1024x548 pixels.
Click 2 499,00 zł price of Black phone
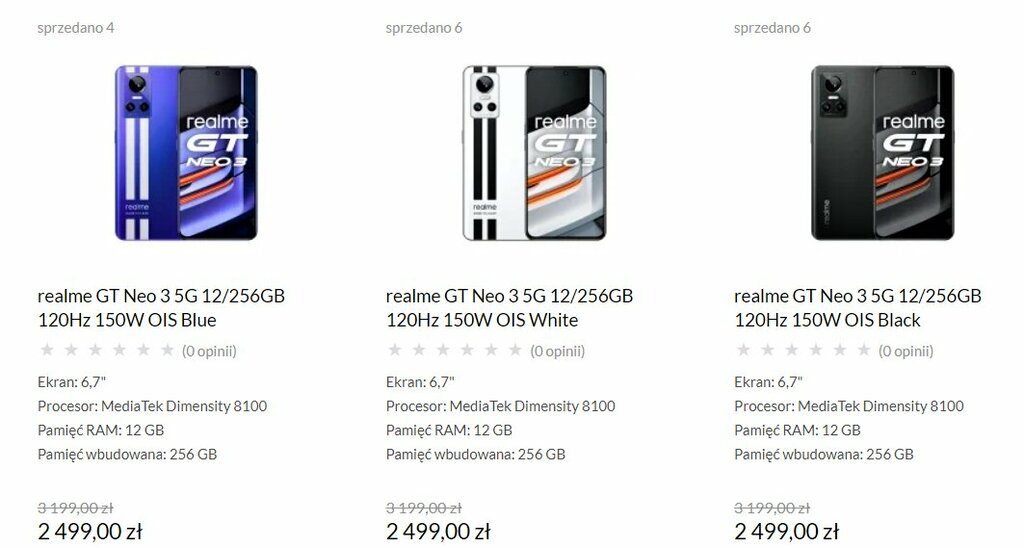[x=786, y=532]
